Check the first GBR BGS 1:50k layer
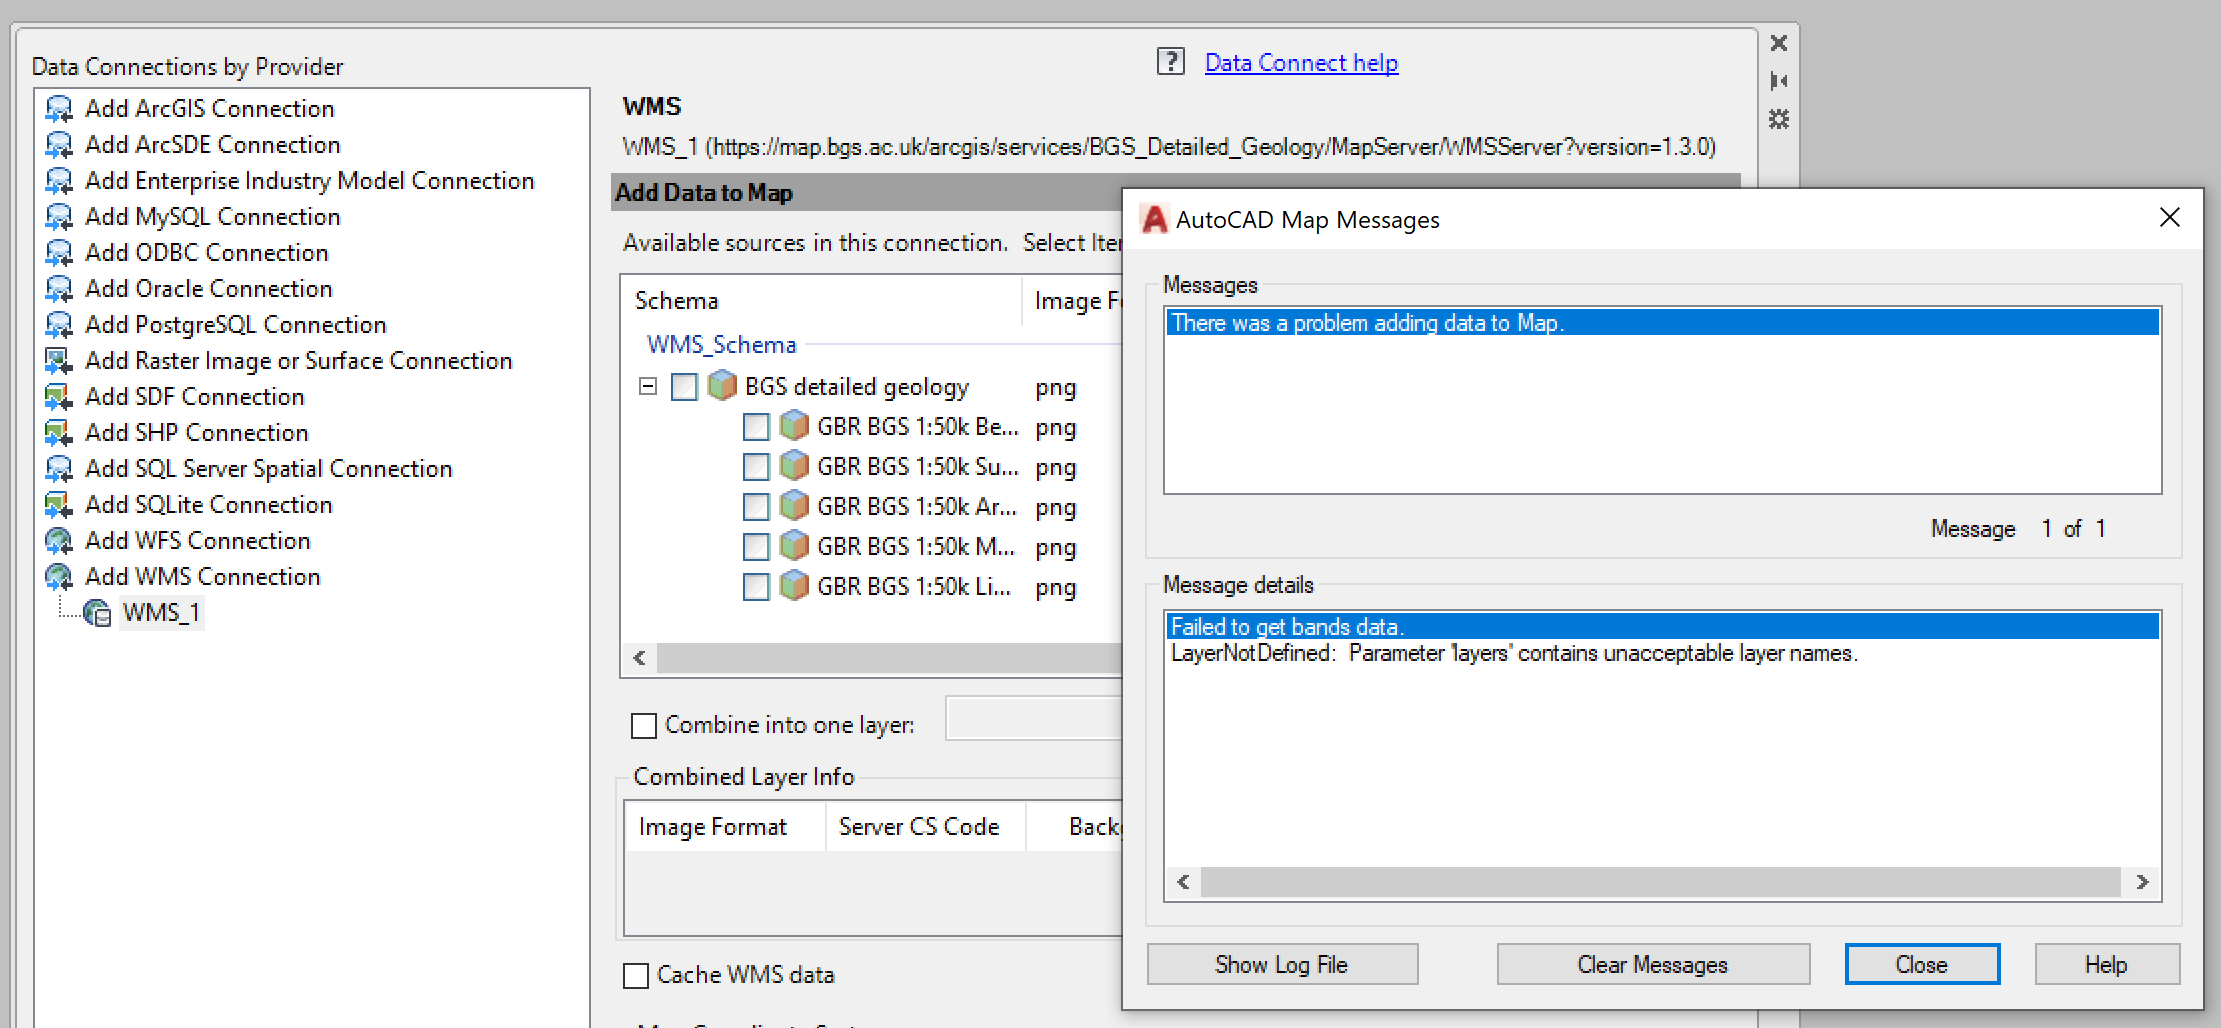The height and width of the screenshot is (1028, 2221). point(756,426)
